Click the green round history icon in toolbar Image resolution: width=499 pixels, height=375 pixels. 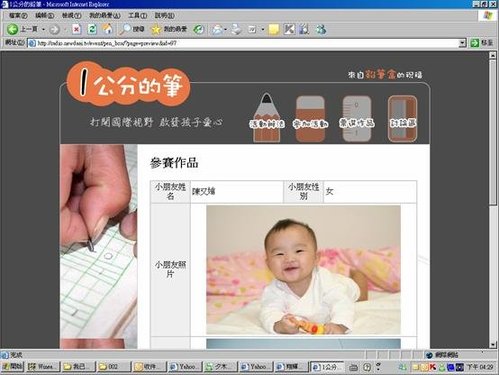199,29
